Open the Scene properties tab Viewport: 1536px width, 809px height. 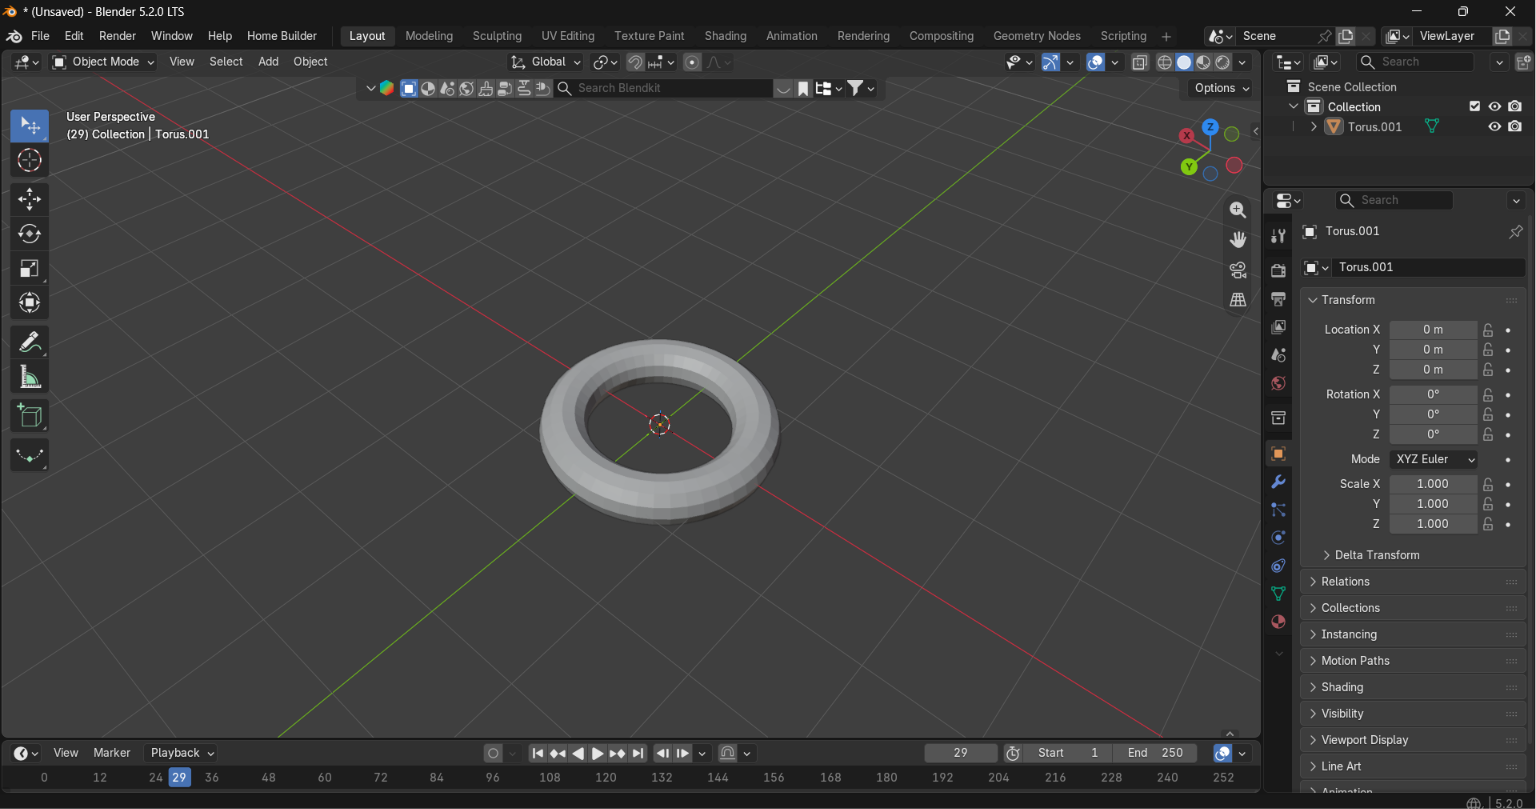(1278, 355)
